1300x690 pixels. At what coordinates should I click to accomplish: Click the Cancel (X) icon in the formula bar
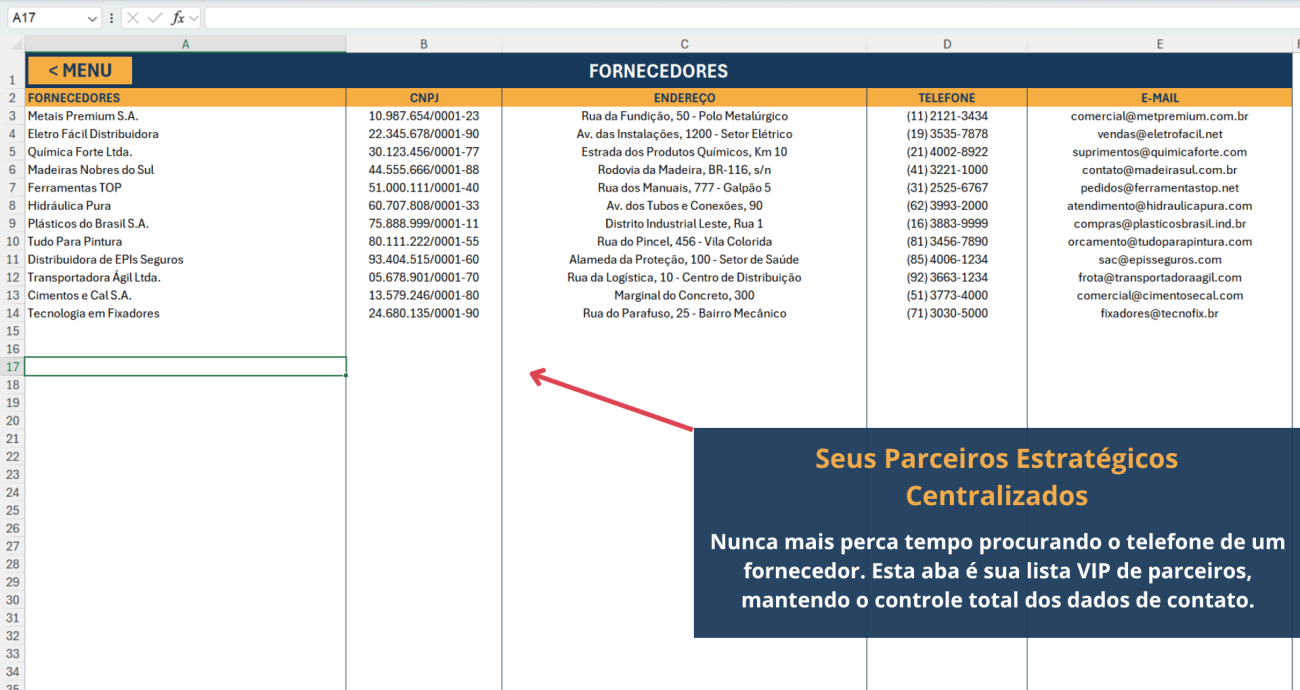click(x=133, y=17)
